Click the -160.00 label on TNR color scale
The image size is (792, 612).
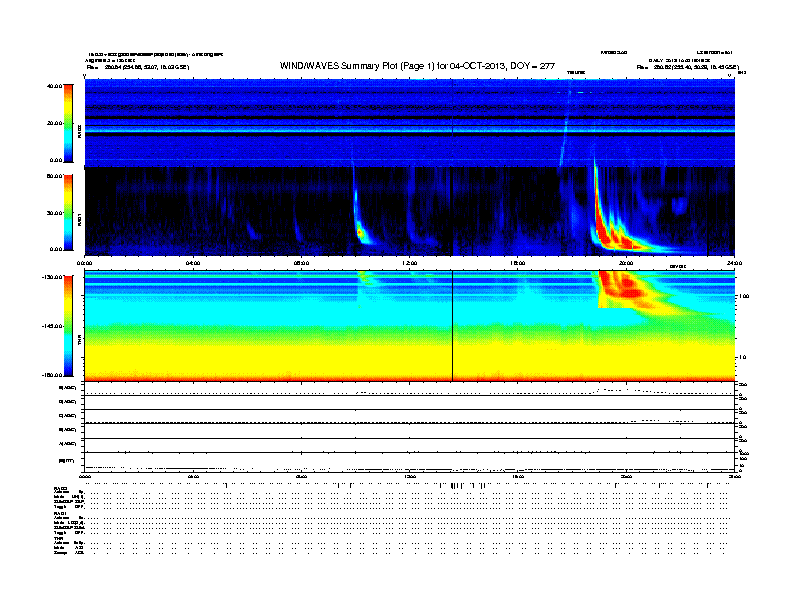tap(53, 375)
